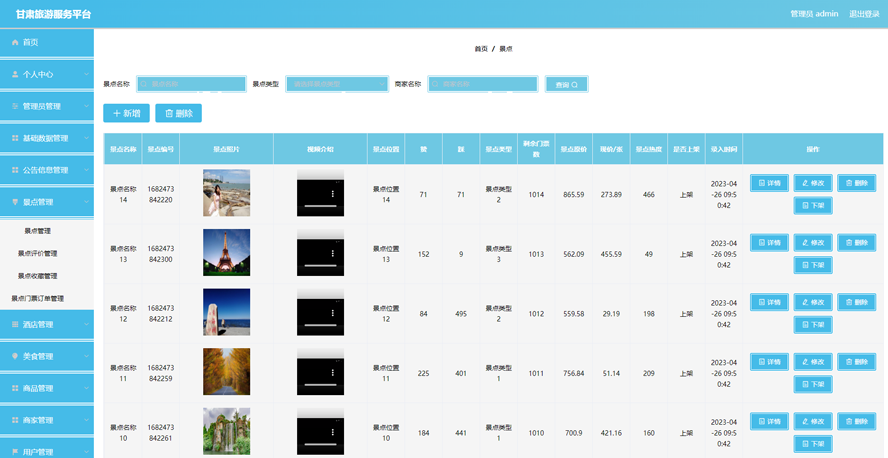Click 下架 for 景点名称14
This screenshot has width=888, height=458.
[x=813, y=206]
